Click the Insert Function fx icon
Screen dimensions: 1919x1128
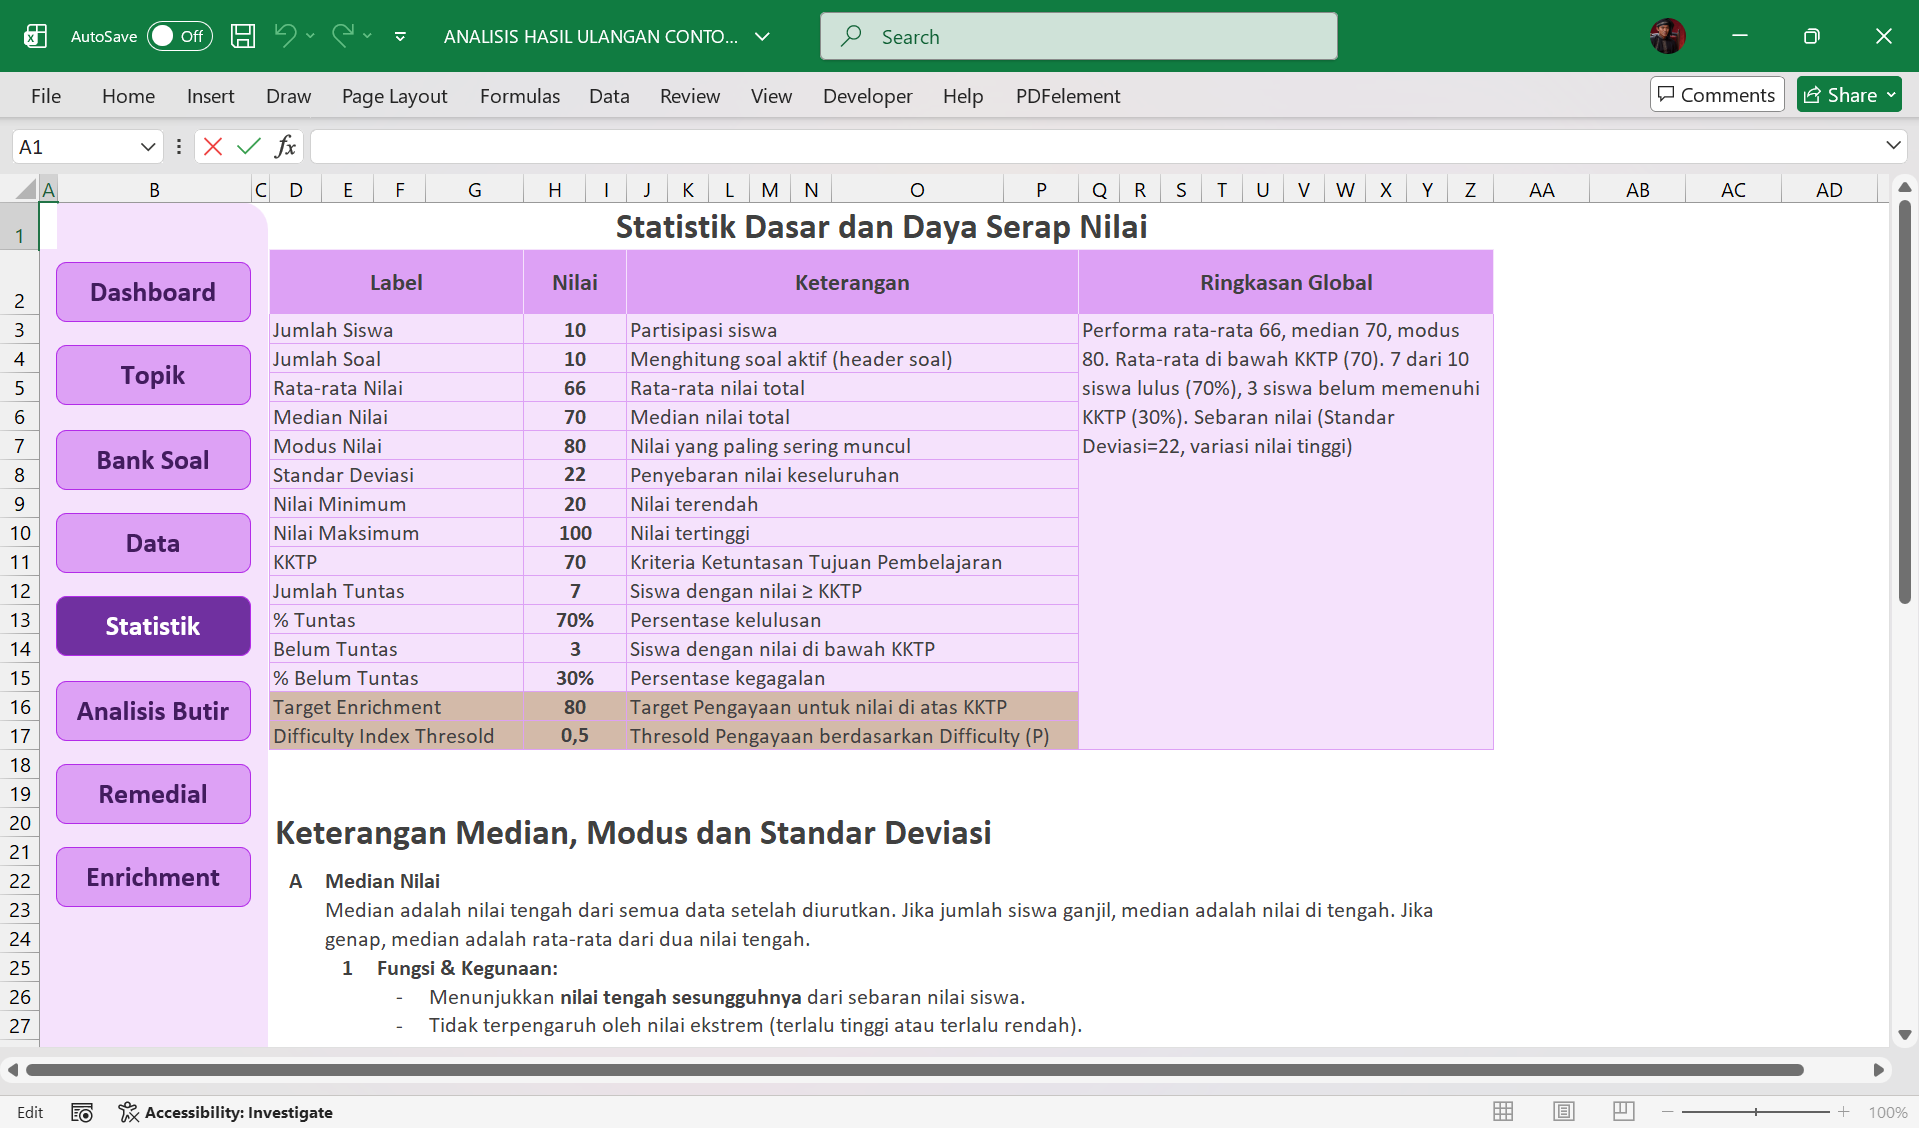pos(285,147)
